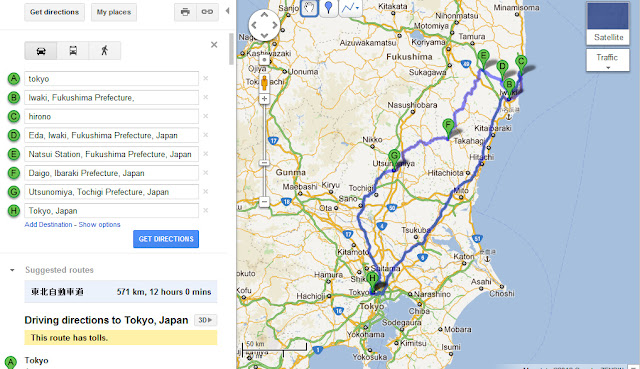
Task: Click the Natsui Station destination field
Action: [x=111, y=154]
